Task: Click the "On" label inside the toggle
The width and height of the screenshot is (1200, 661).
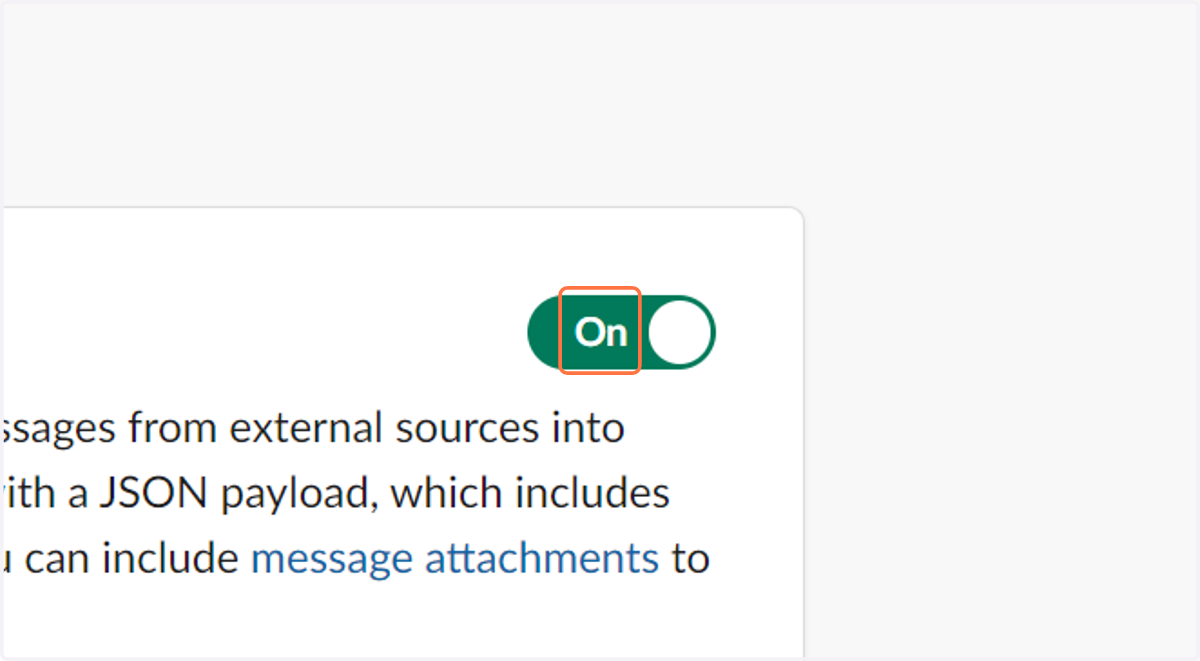Action: point(600,332)
